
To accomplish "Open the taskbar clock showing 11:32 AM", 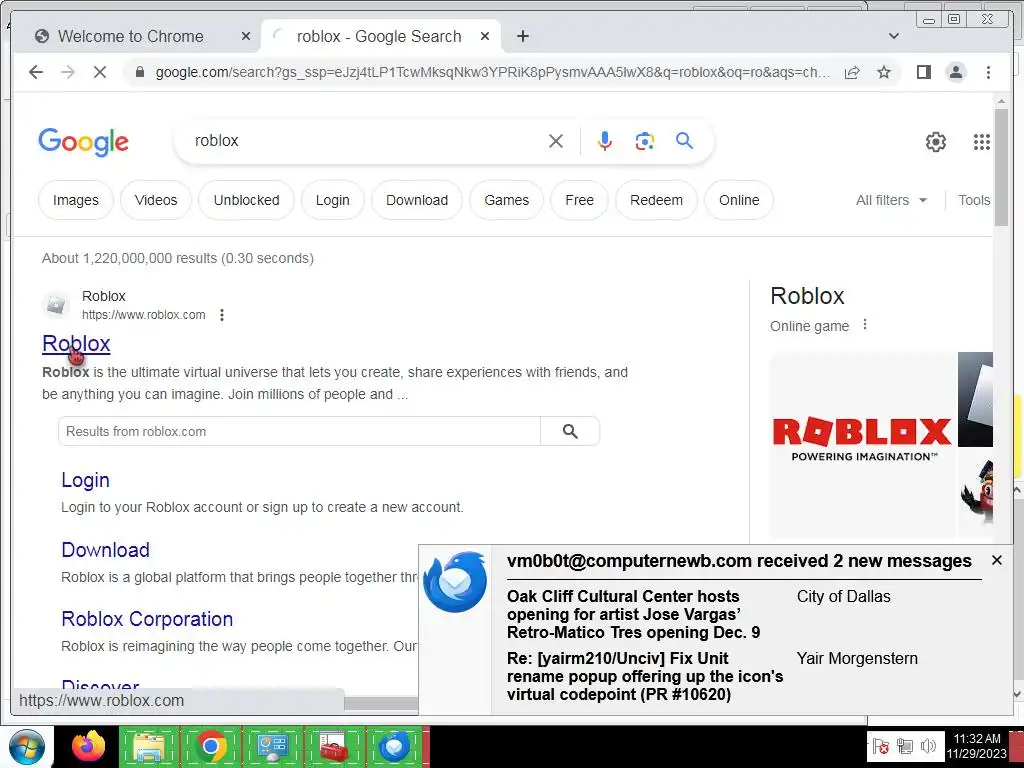I will tap(976, 746).
